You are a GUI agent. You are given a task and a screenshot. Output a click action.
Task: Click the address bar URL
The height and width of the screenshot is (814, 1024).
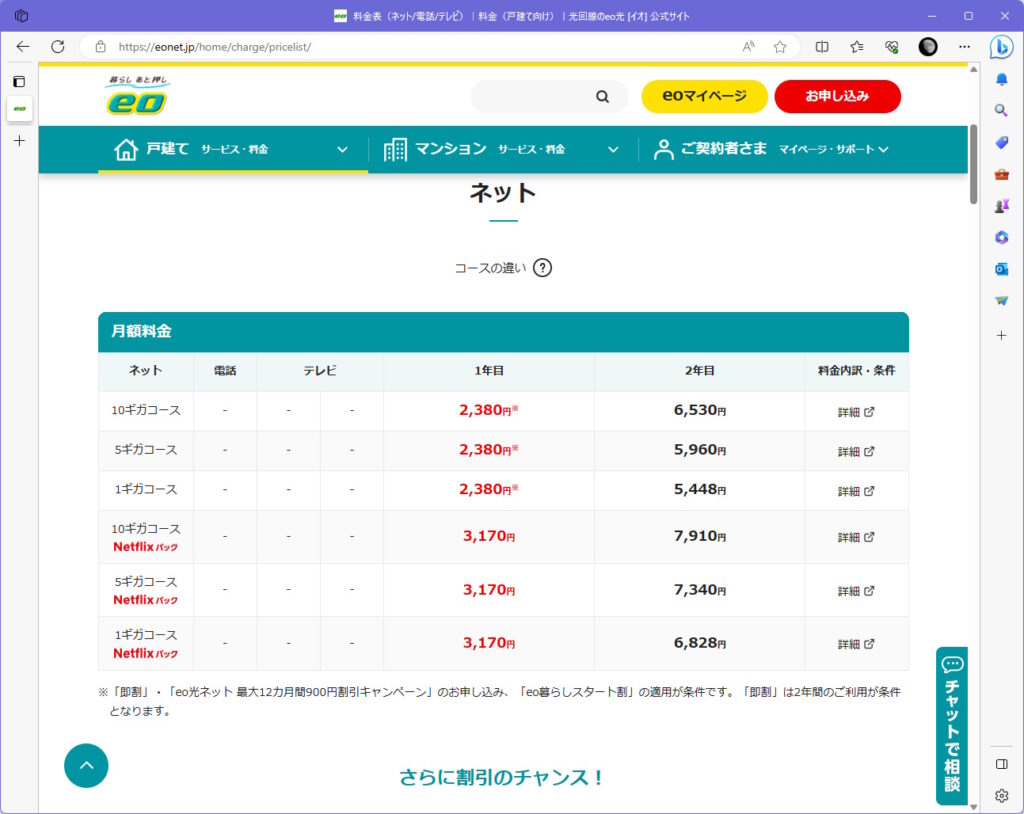coord(215,47)
